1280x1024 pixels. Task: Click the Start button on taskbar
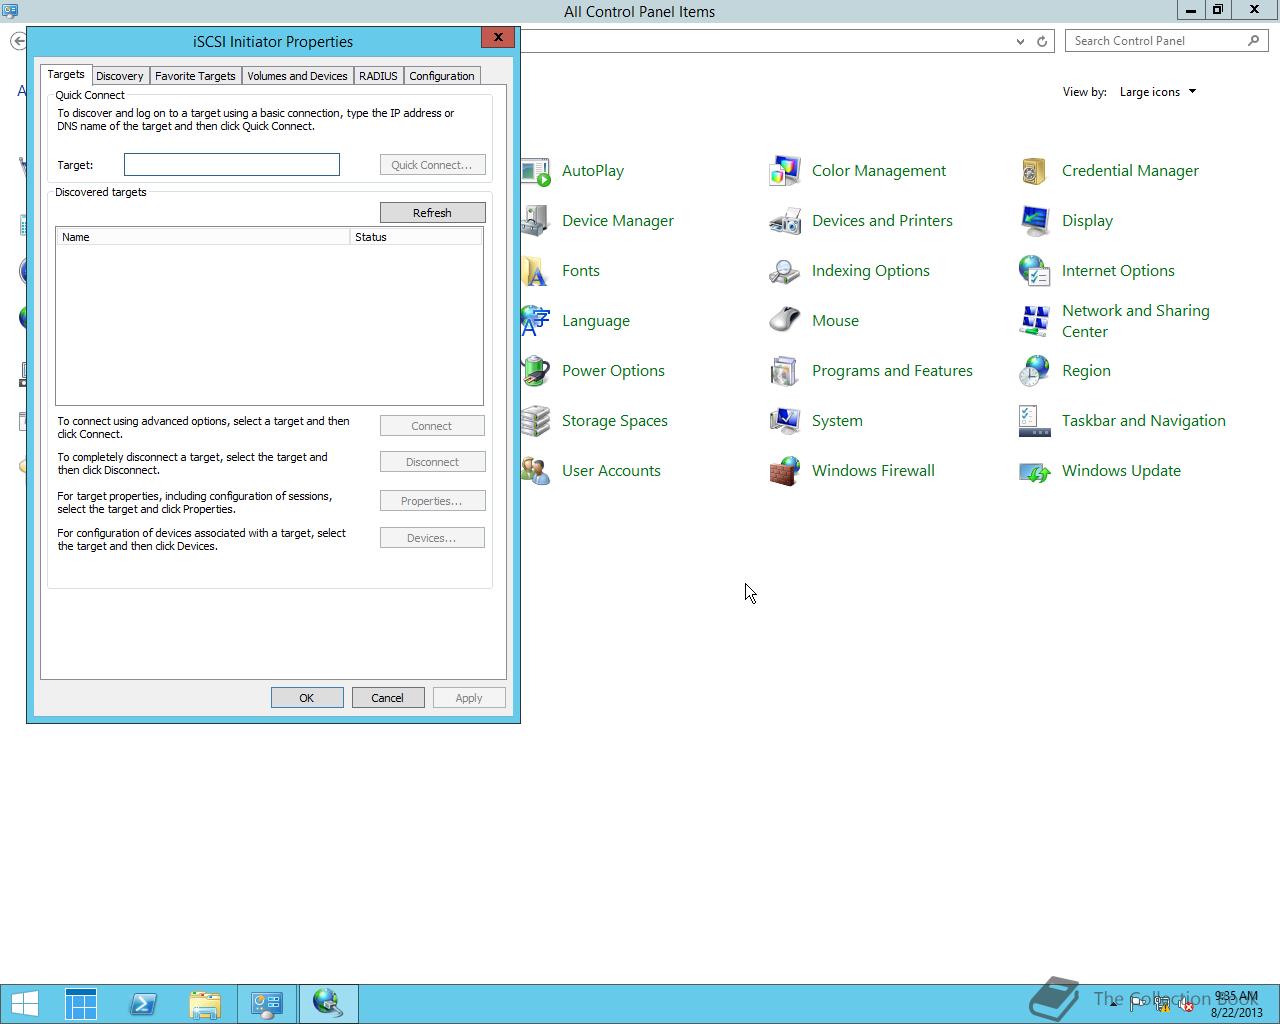[x=24, y=1004]
